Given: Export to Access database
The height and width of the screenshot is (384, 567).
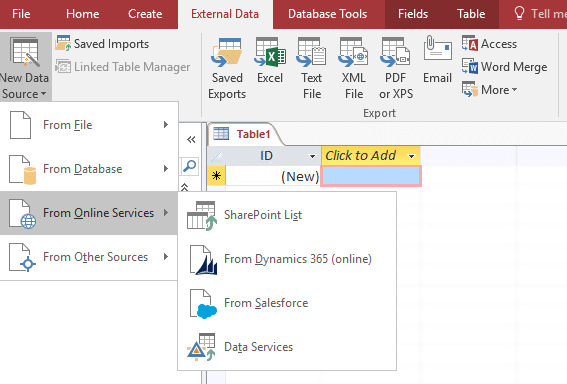Looking at the screenshot, I should pyautogui.click(x=489, y=44).
